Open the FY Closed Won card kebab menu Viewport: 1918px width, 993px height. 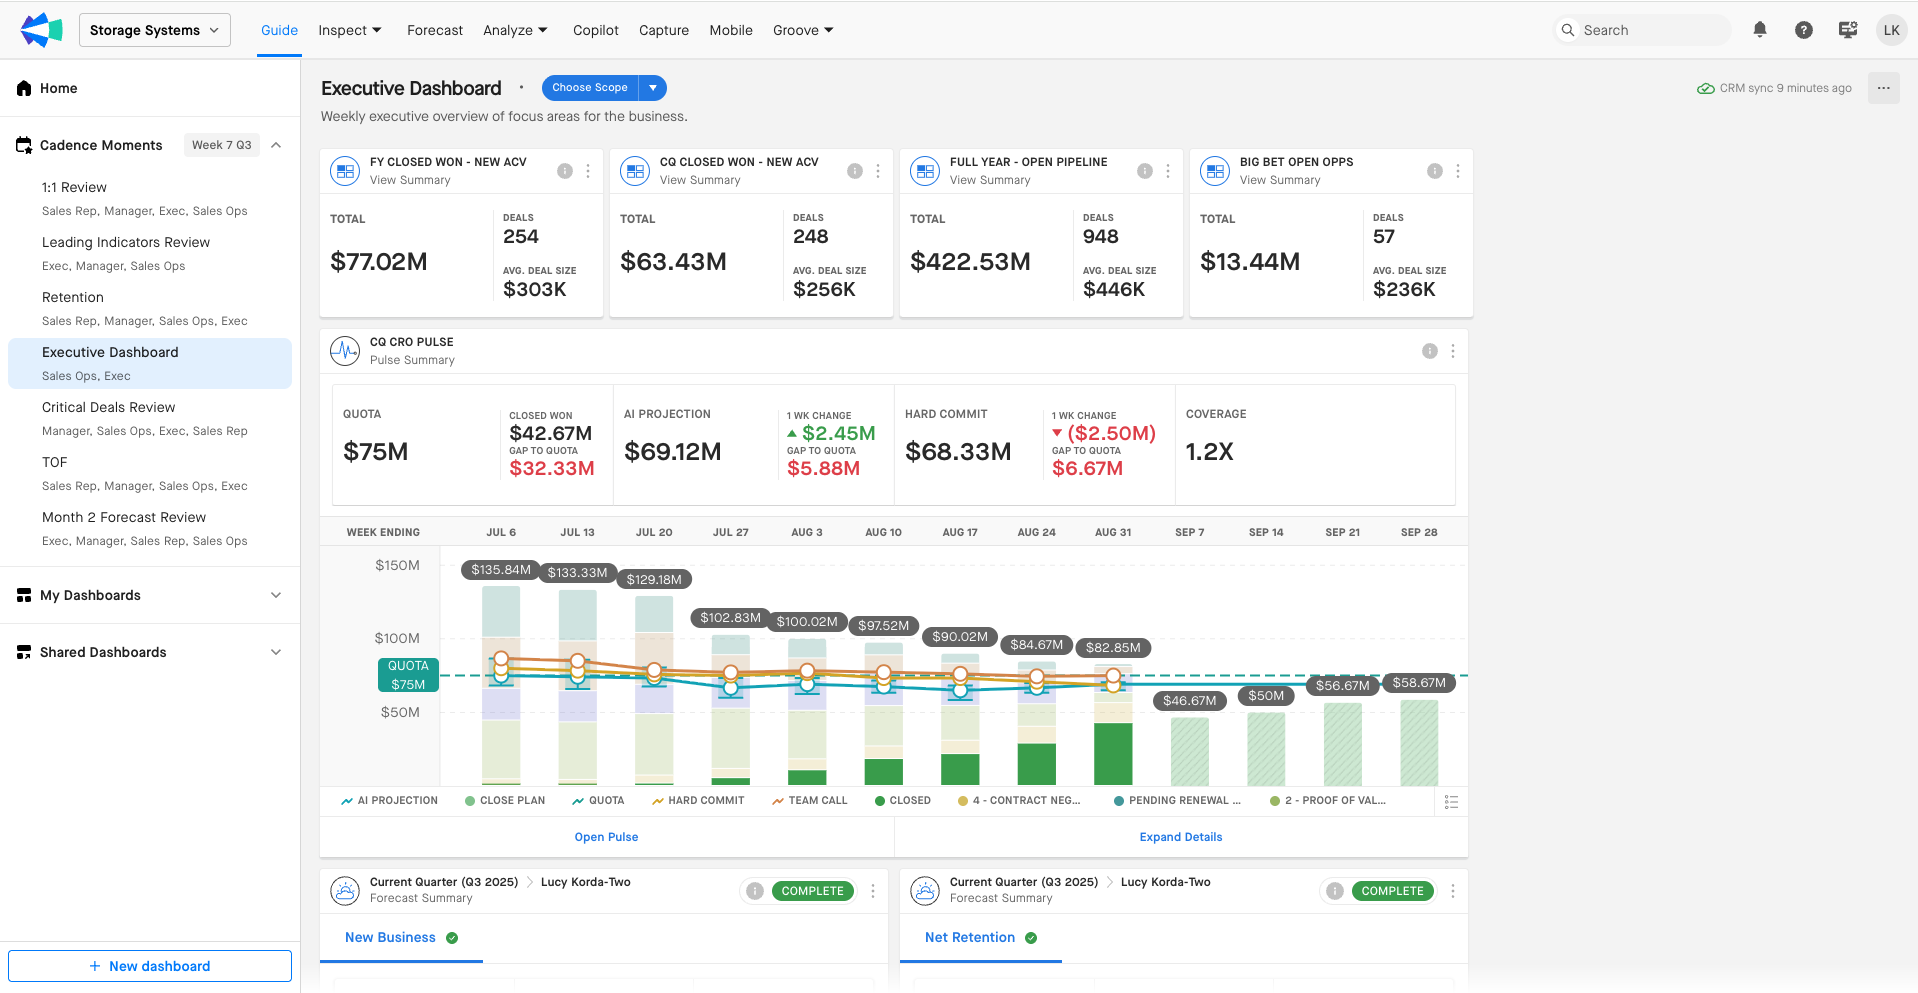coord(588,171)
